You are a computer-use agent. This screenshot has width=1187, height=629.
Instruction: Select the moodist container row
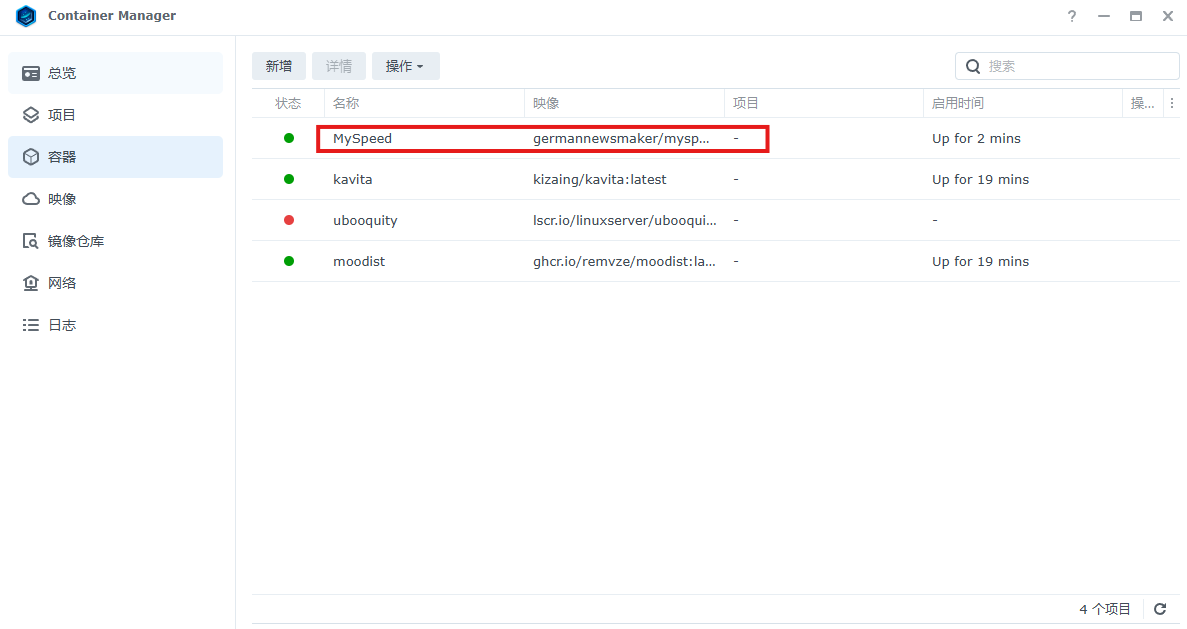coord(358,262)
